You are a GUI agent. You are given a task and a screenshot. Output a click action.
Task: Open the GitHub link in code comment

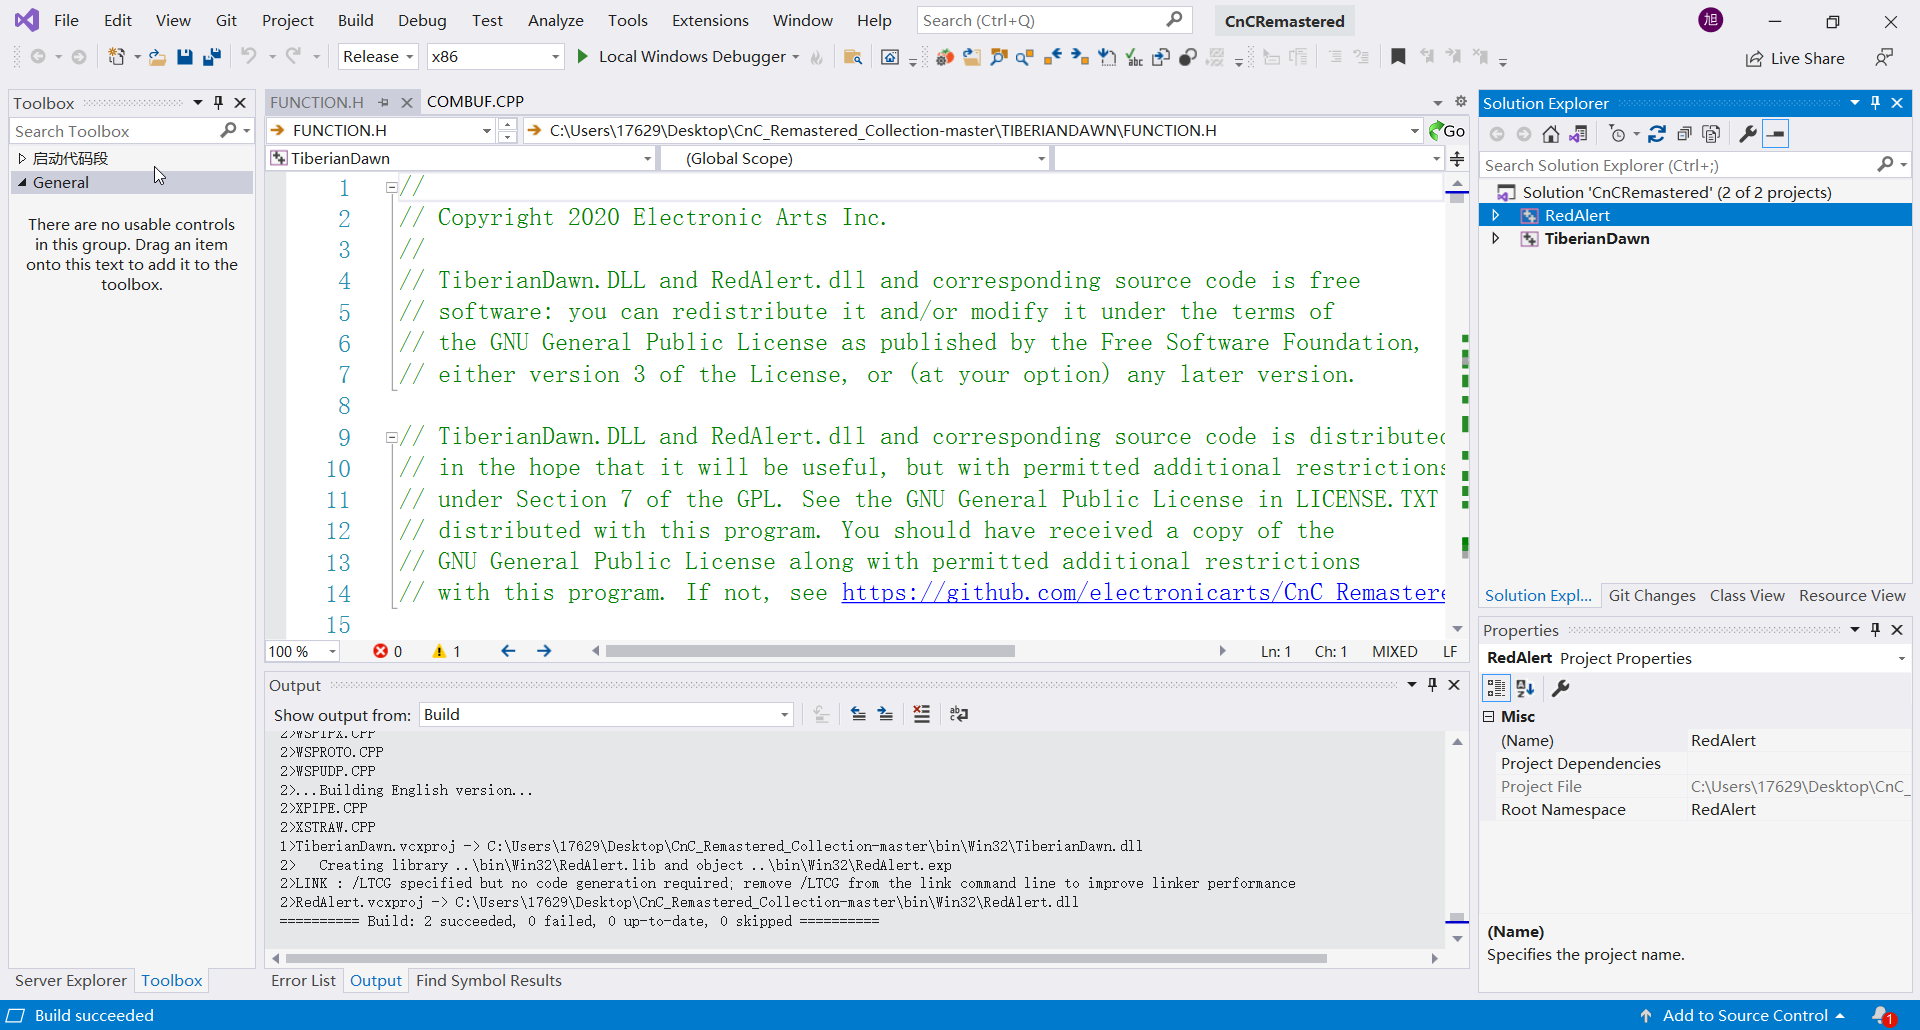pyautogui.click(x=1143, y=593)
